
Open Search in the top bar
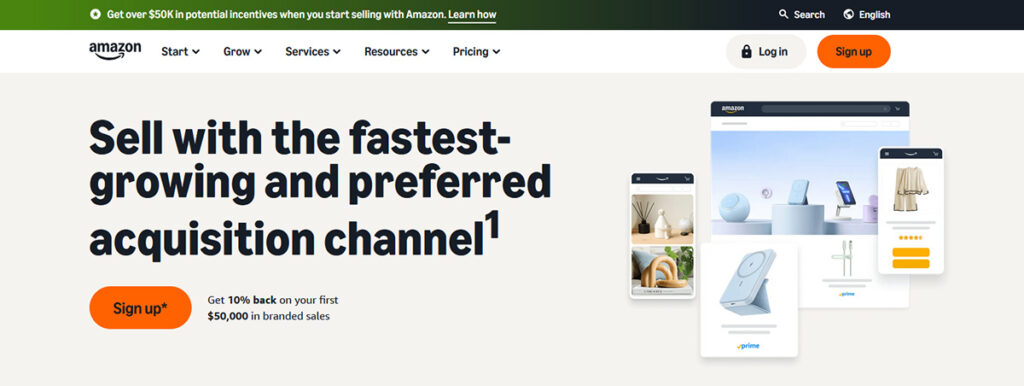[x=802, y=14]
